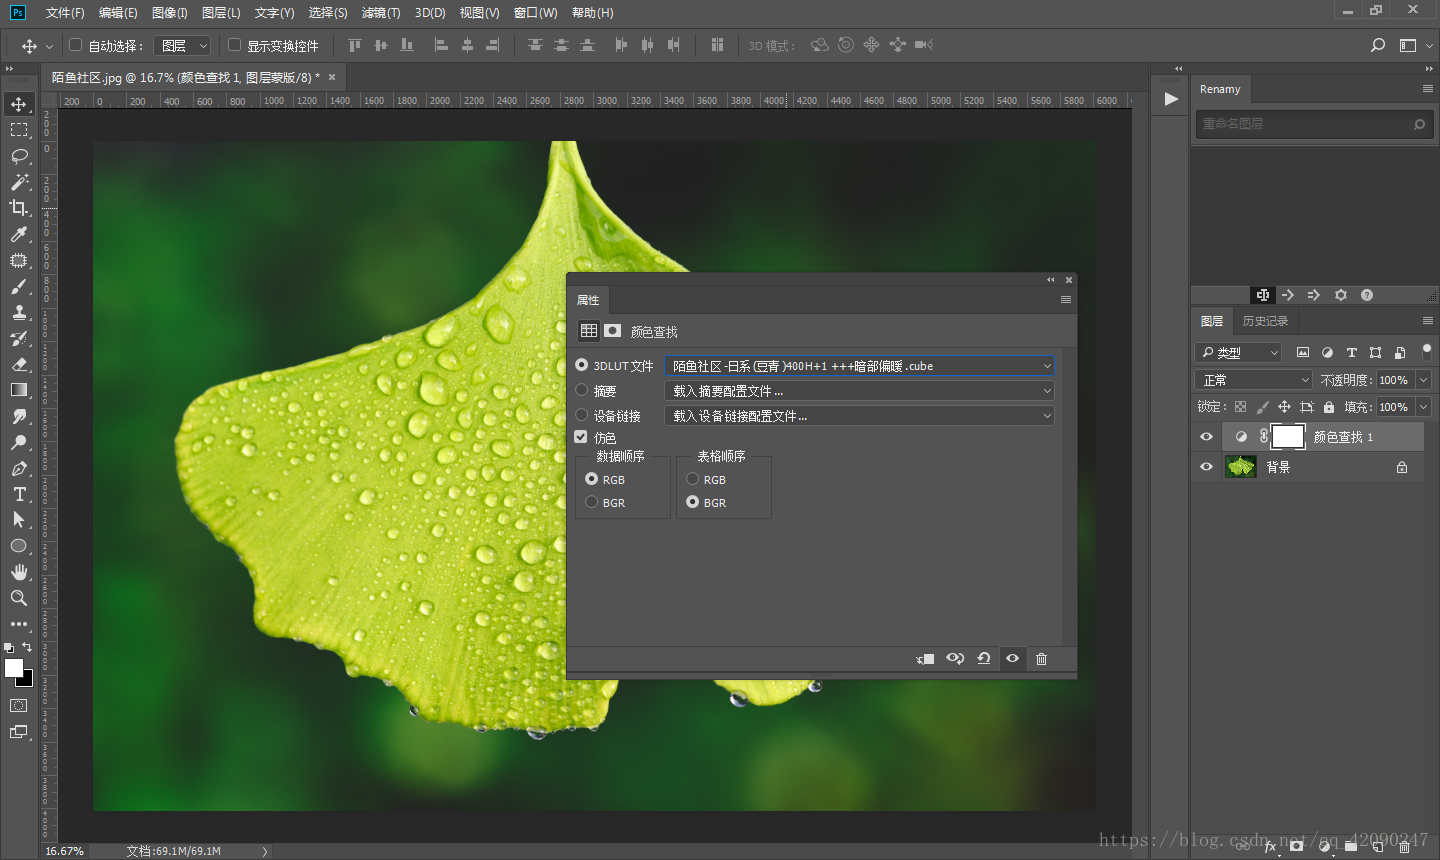Select the Lasso tool

19,156
